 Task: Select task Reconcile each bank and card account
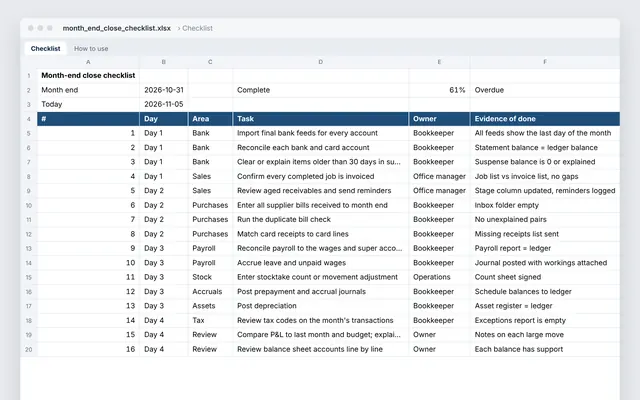tap(320, 148)
